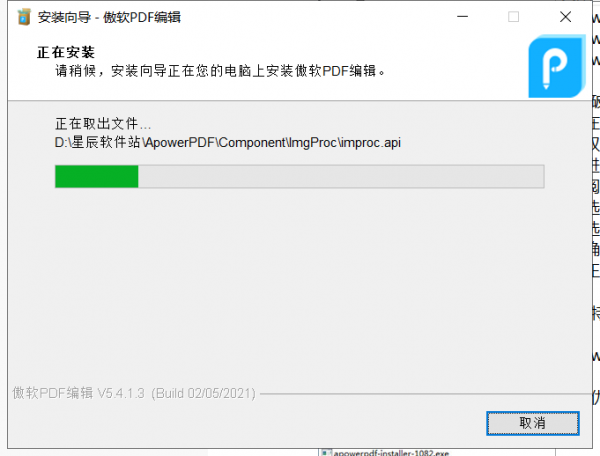The width and height of the screenshot is (600, 456).
Task: Click the 请稍候 installation description line
Action: (x=220, y=71)
